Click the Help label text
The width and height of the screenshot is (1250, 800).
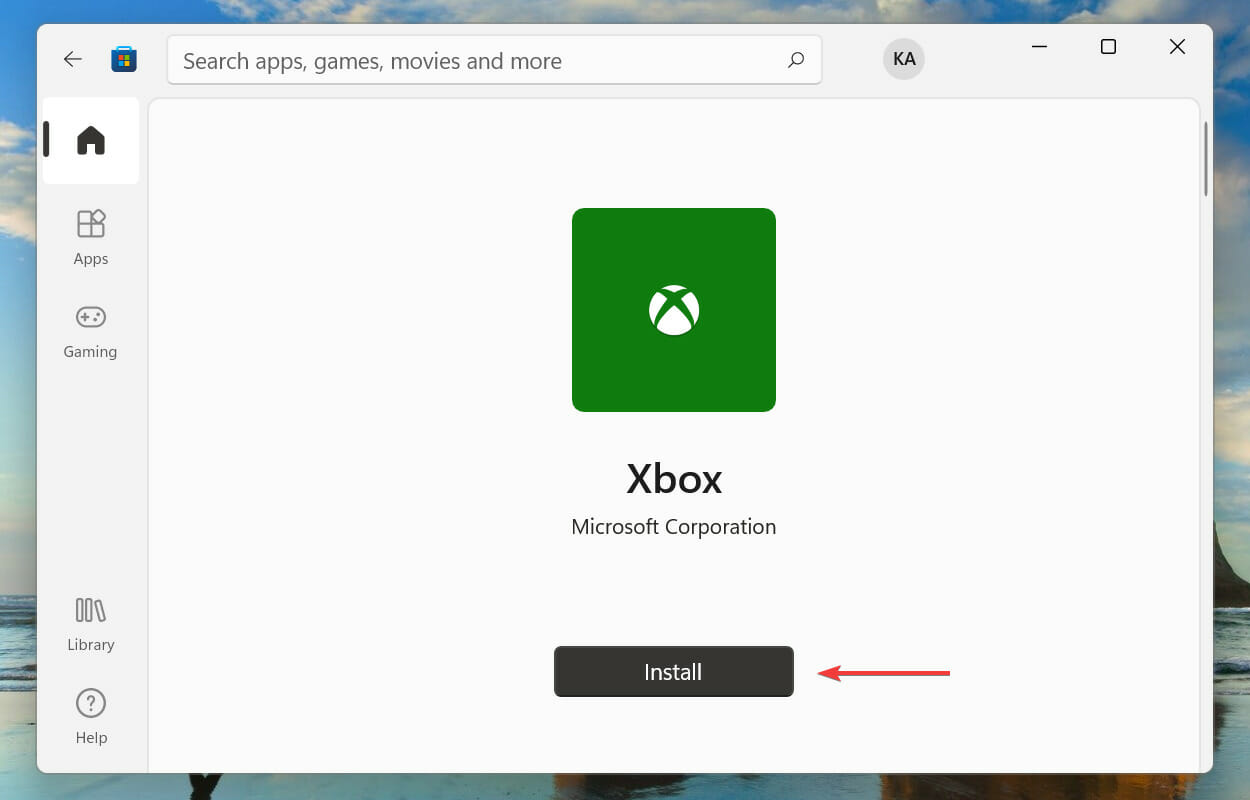tap(90, 737)
